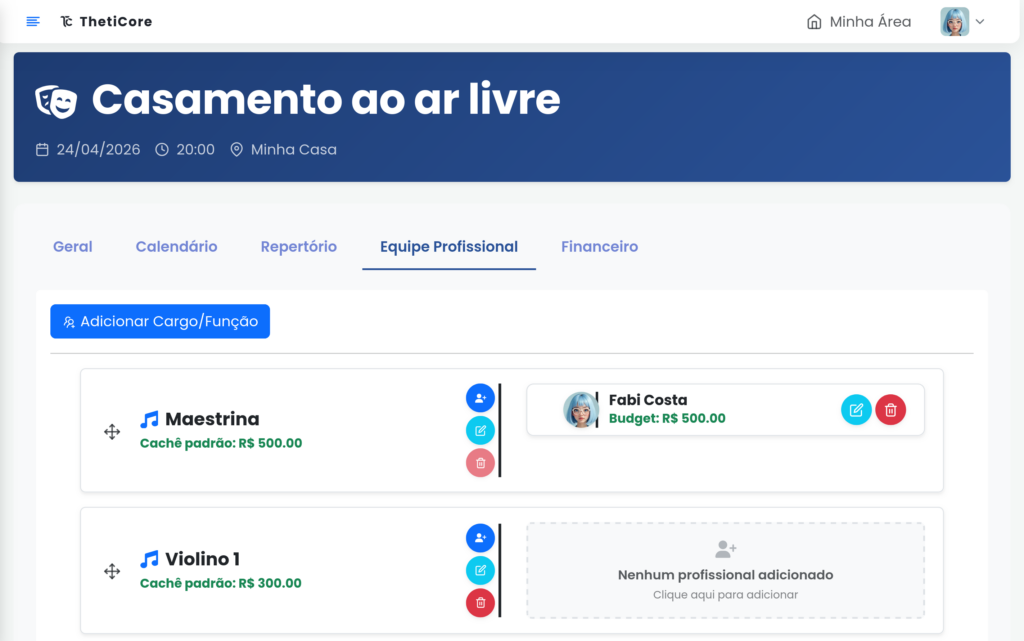Open the Financeiro tab

tap(600, 247)
